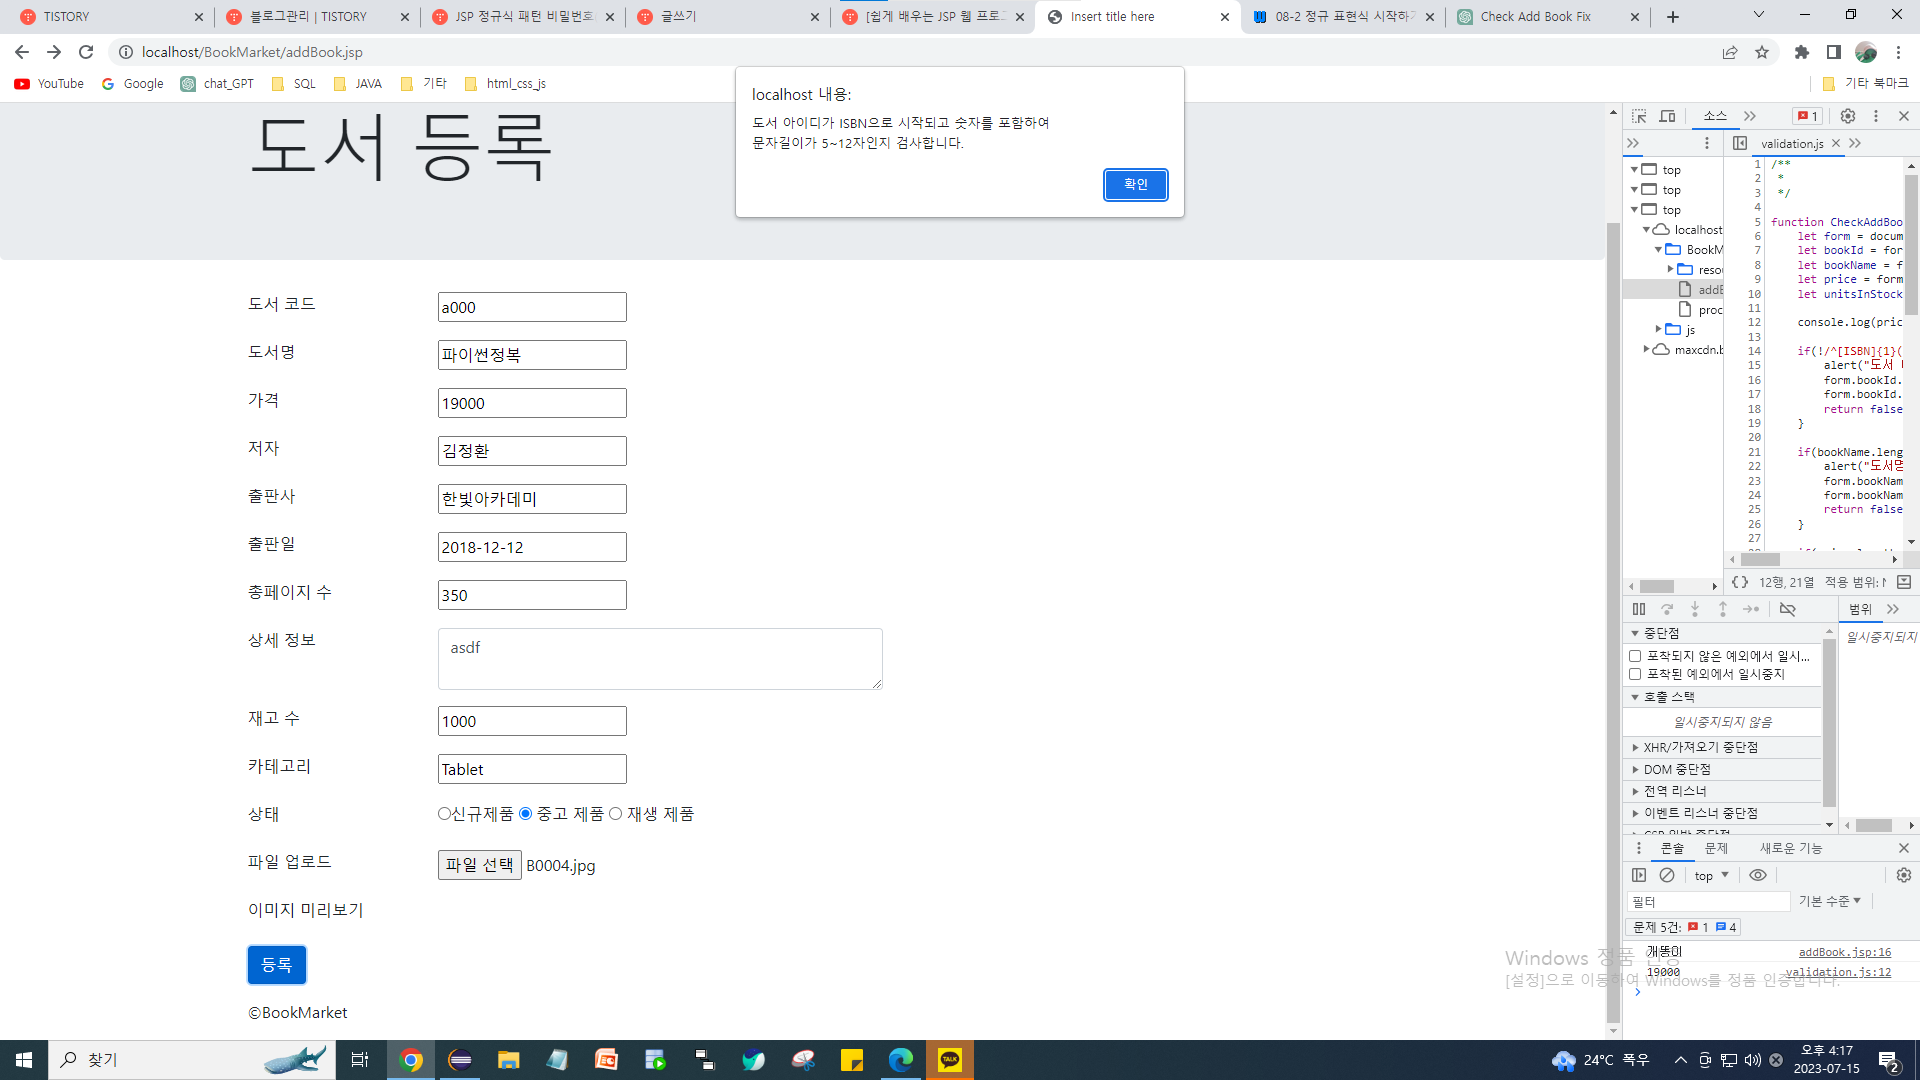
Task: Click the 도서 코드 input field
Action: (x=532, y=307)
